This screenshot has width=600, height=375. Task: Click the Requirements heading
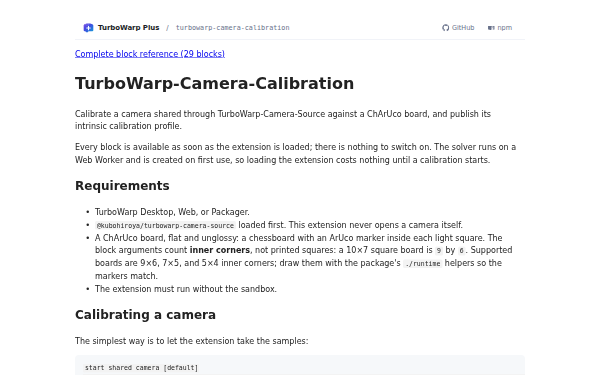pos(122,186)
